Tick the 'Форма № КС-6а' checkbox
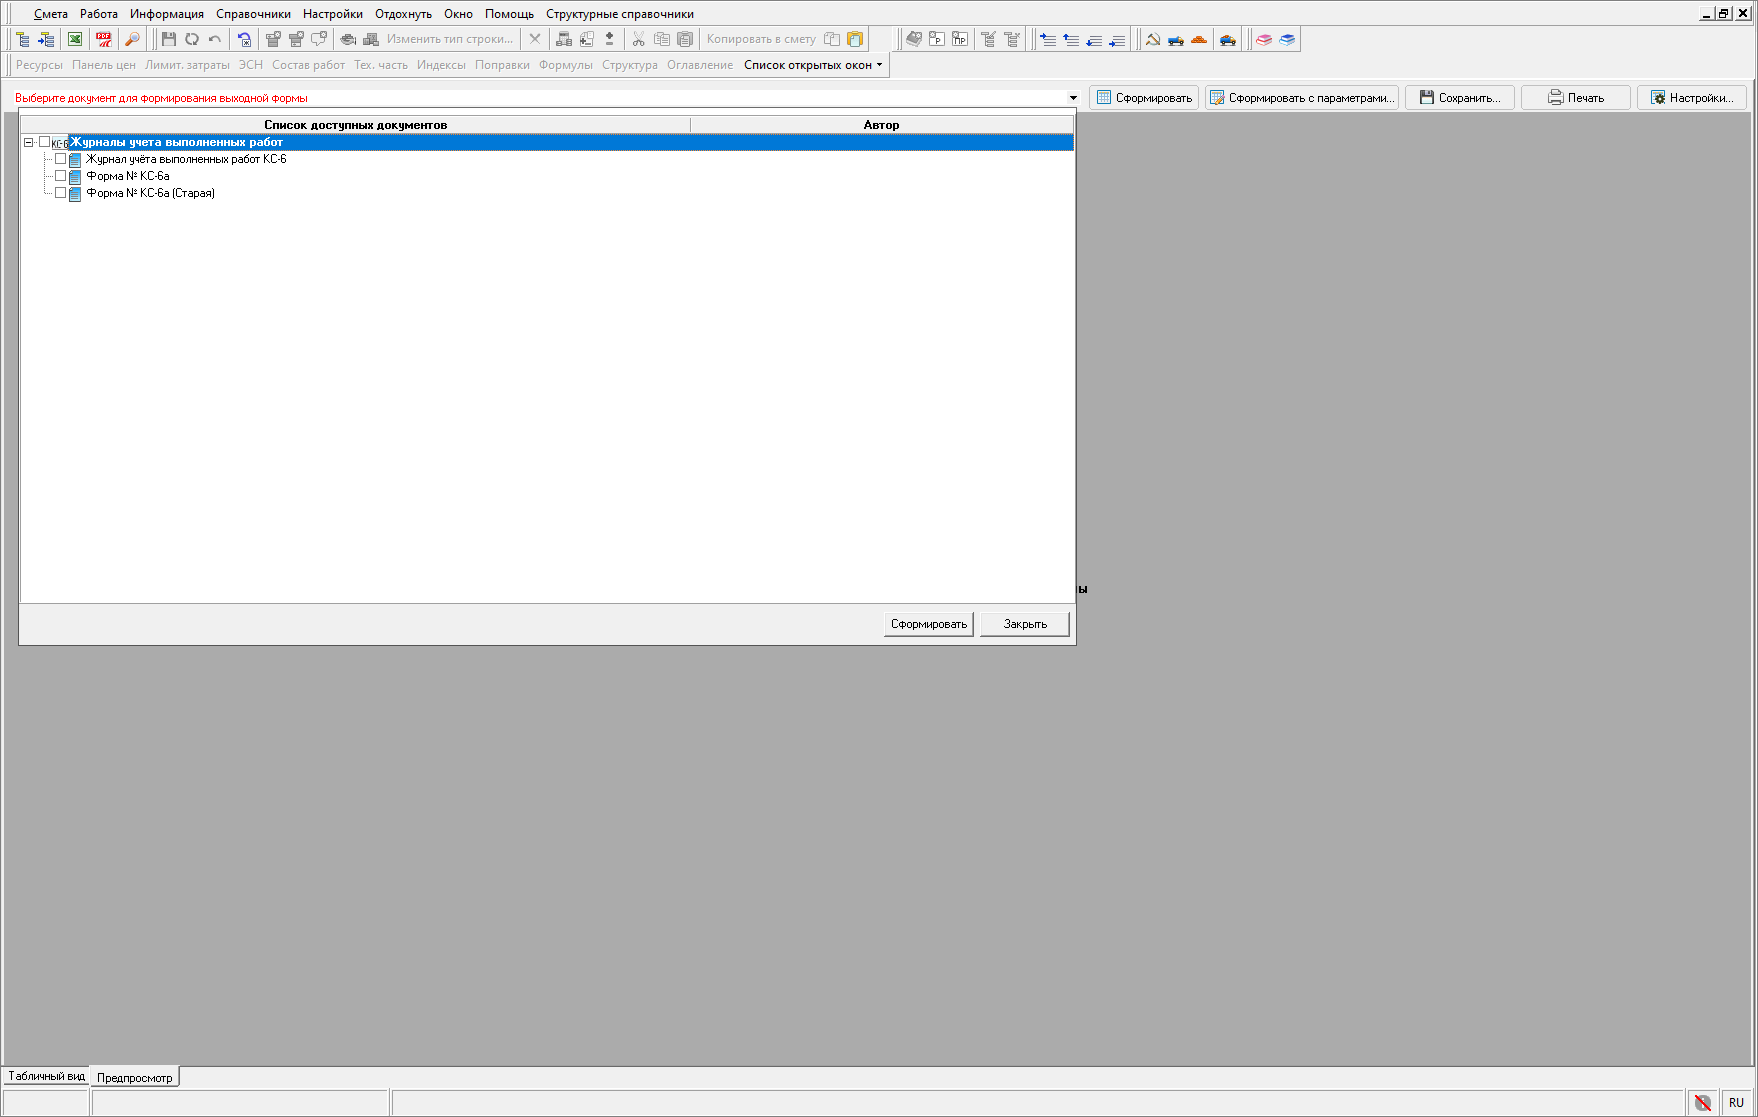Image resolution: width=1758 pixels, height=1117 pixels. pos(60,176)
